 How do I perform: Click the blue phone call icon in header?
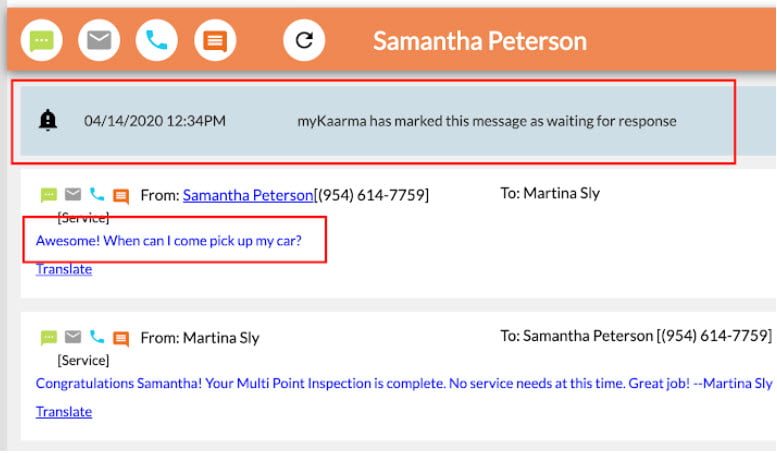[x=157, y=40]
